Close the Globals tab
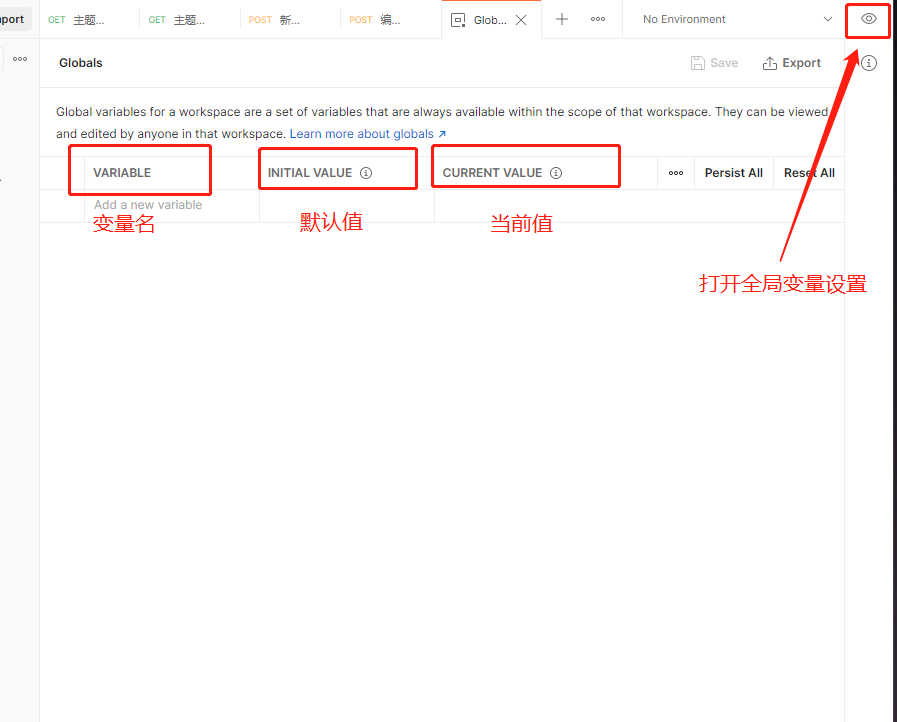The height and width of the screenshot is (722, 897). [521, 20]
